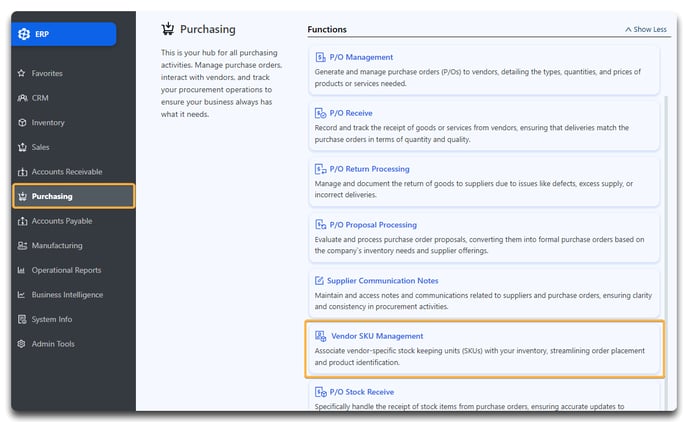Click the Favorites star icon

coord(22,73)
